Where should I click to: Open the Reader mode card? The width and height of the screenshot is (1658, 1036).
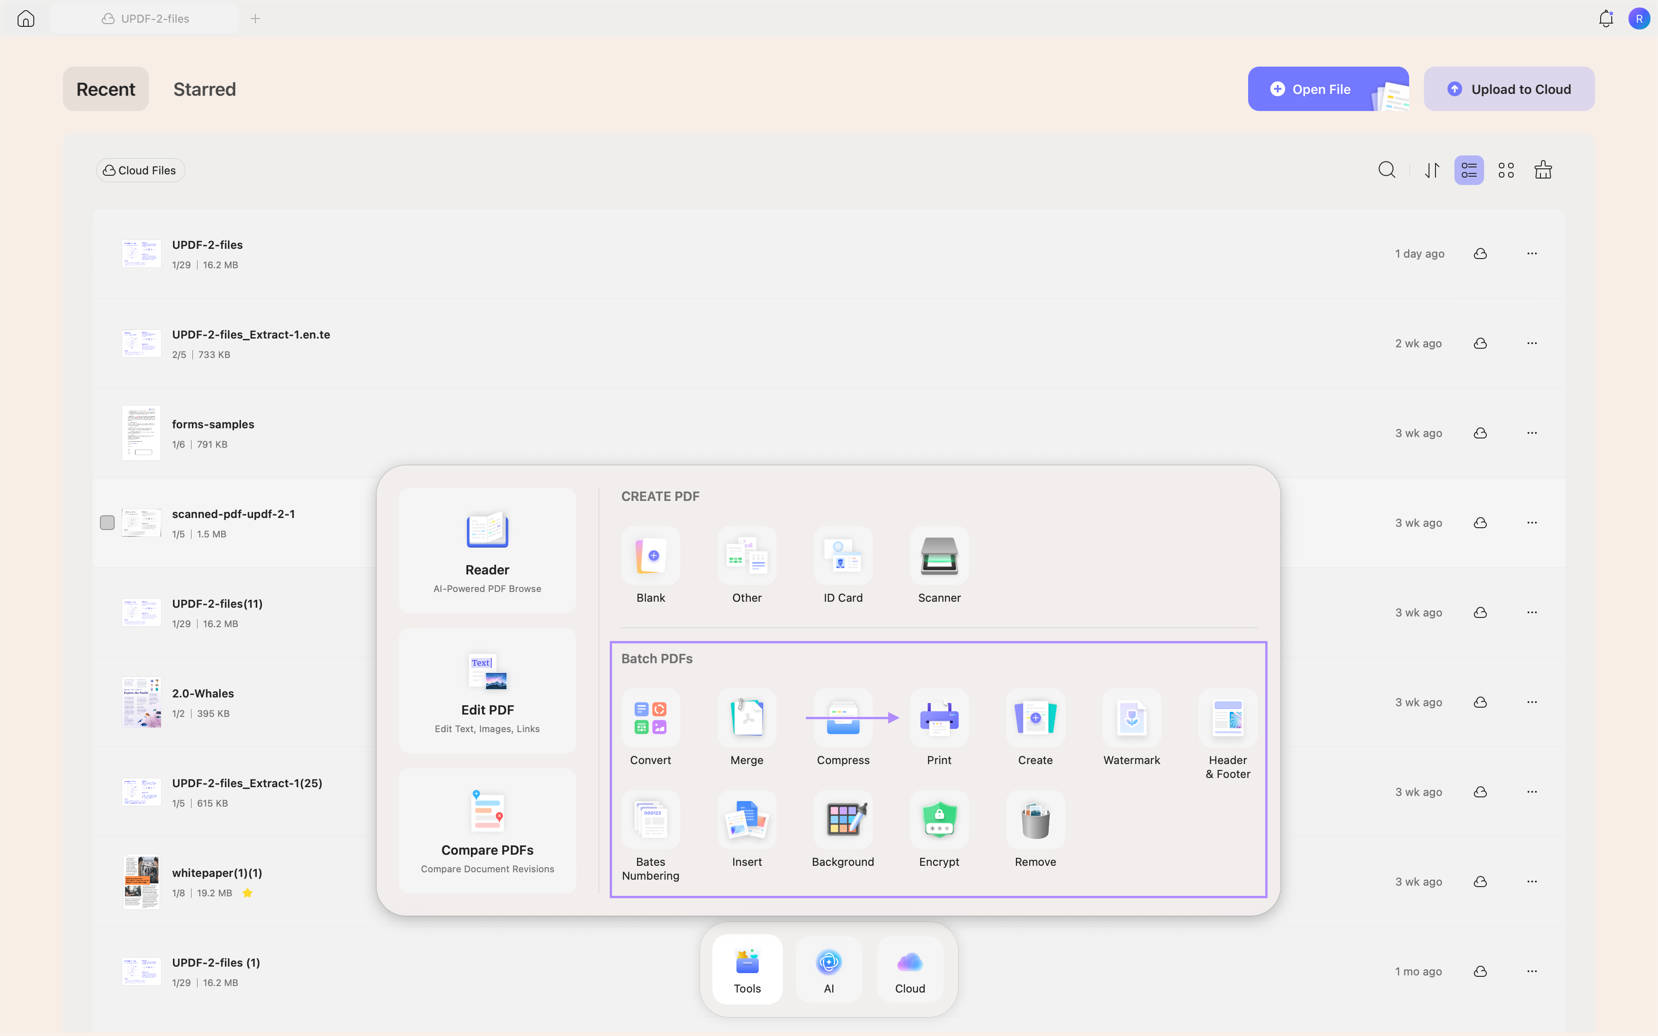coord(487,550)
